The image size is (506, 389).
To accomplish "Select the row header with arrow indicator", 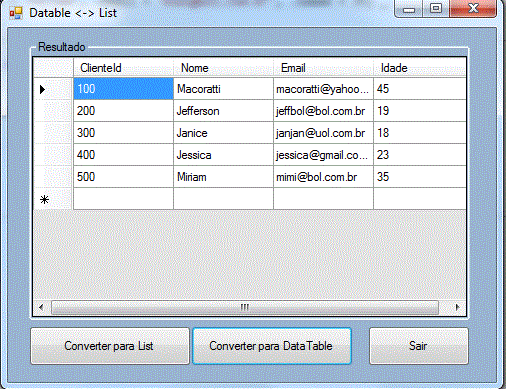I will (x=53, y=89).
